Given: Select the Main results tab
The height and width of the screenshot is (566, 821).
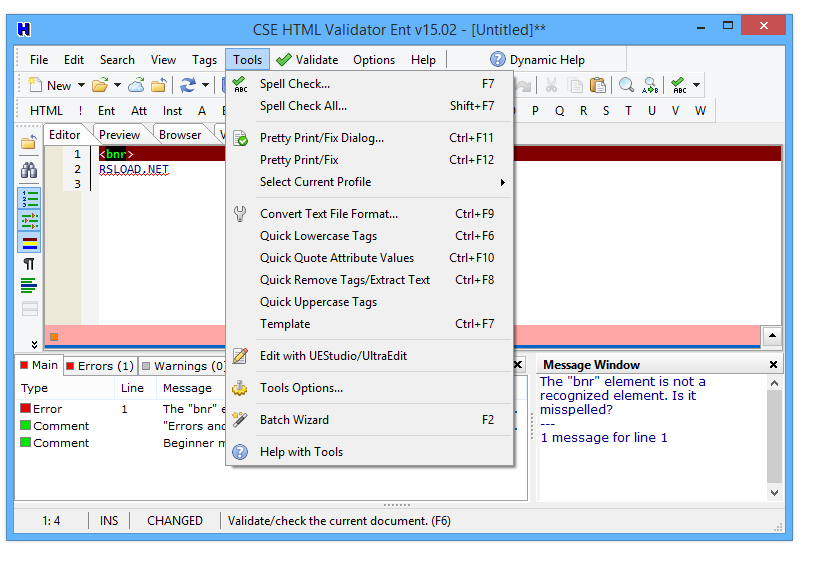Looking at the screenshot, I should (39, 365).
